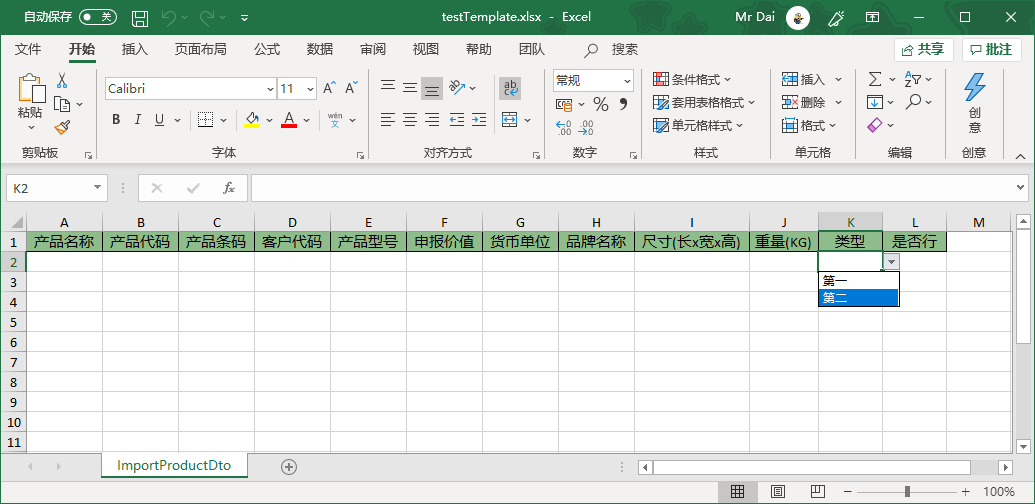1035x504 pixels.
Task: Toggle the AutoSave switch
Action: [97, 18]
